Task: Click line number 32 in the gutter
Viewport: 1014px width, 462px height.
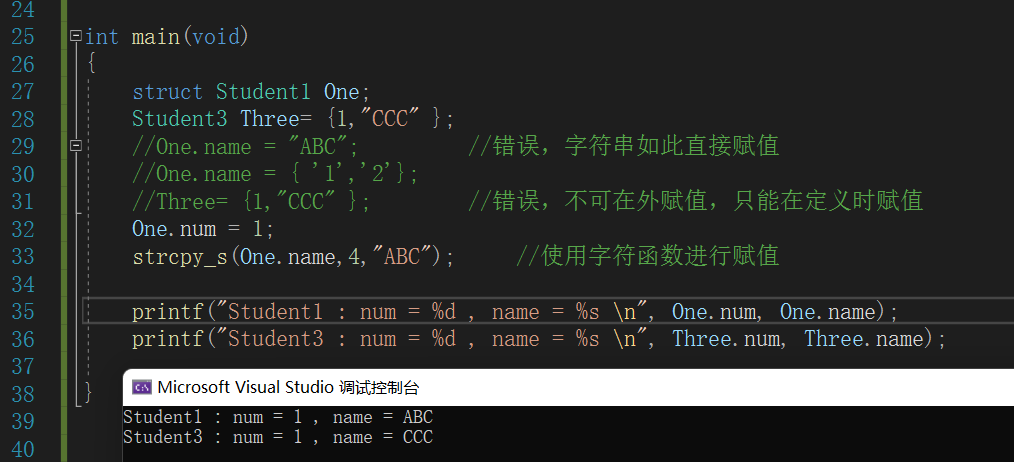Action: point(23,229)
